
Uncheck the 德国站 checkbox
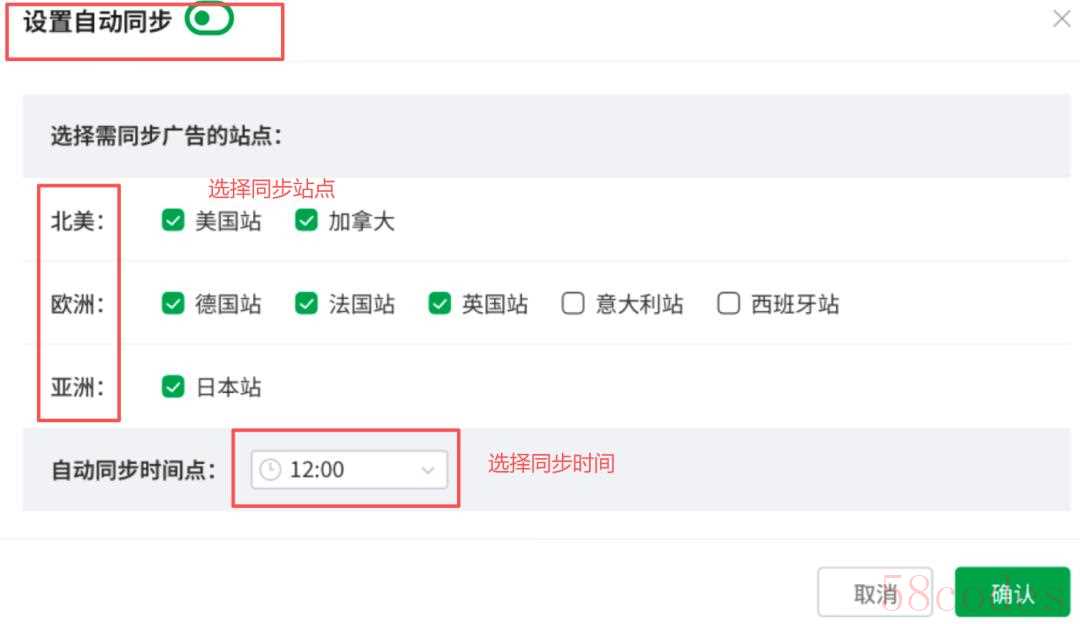(173, 304)
